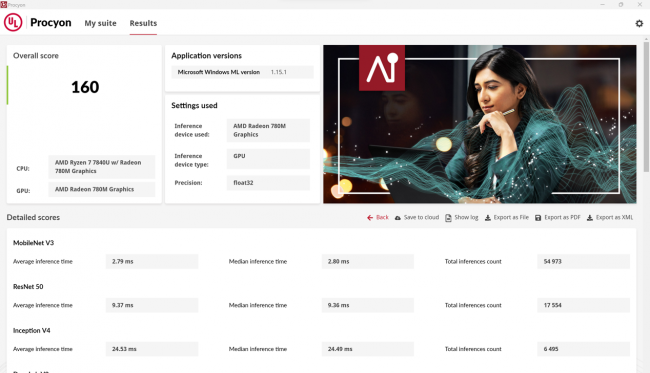
Task: Click the Save to cloud icon
Action: pyautogui.click(x=398, y=218)
